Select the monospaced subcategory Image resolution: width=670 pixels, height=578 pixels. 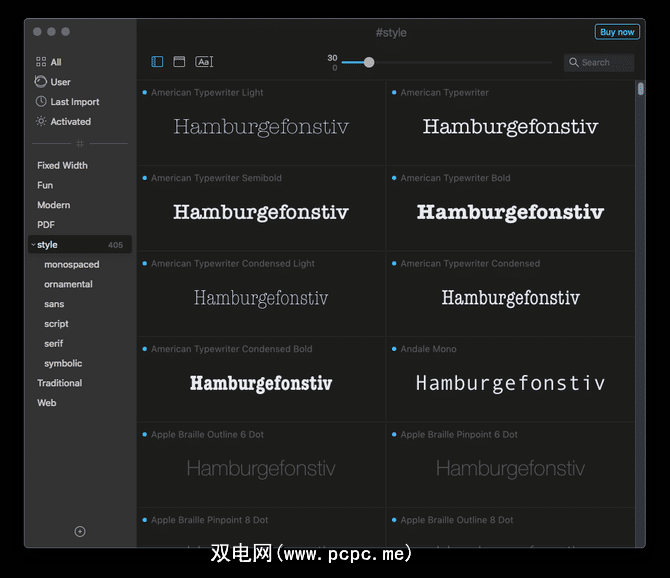71,265
